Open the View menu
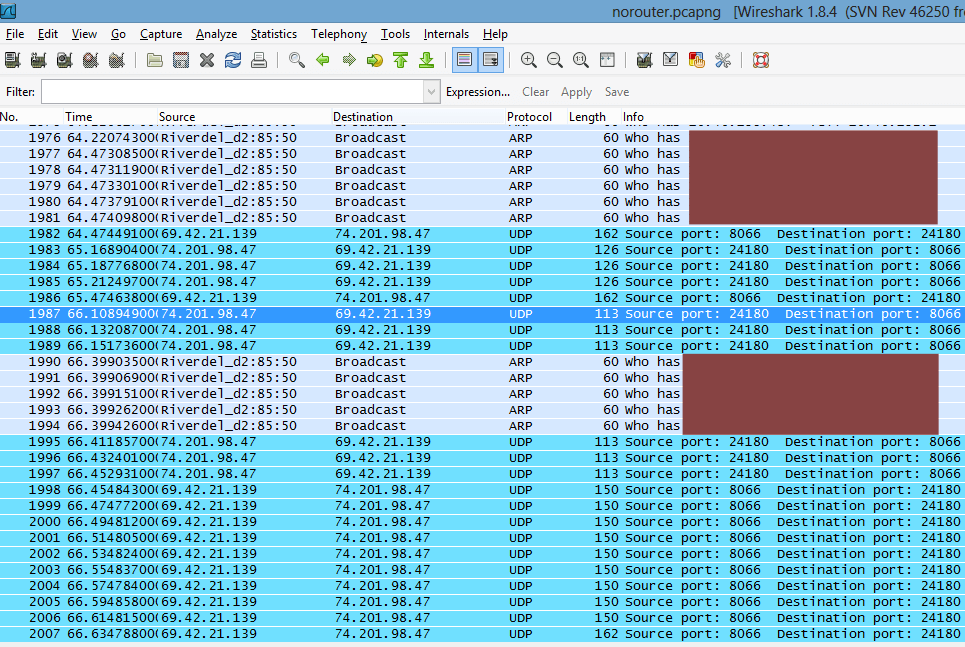 [x=84, y=34]
